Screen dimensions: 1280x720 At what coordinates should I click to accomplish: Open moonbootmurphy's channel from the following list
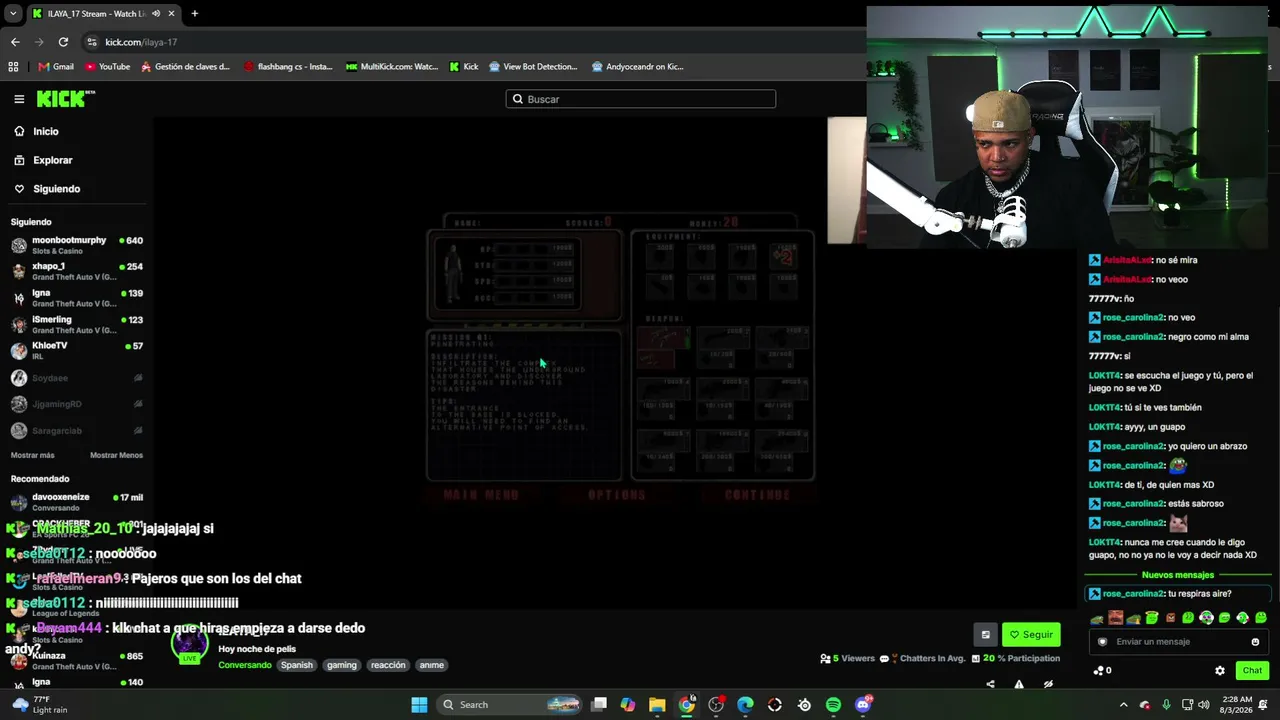click(77, 245)
